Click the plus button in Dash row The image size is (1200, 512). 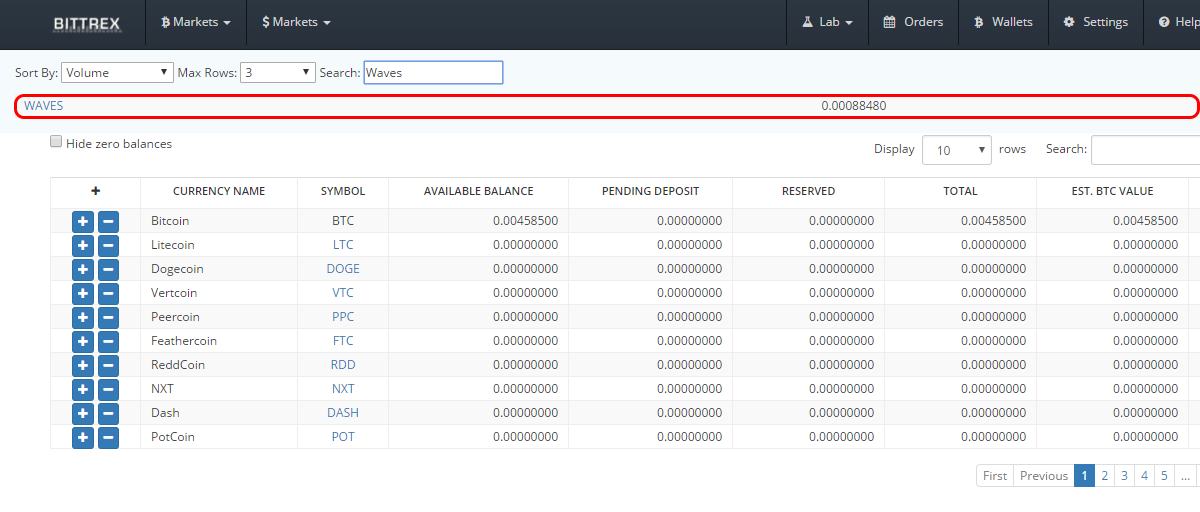pos(83,413)
